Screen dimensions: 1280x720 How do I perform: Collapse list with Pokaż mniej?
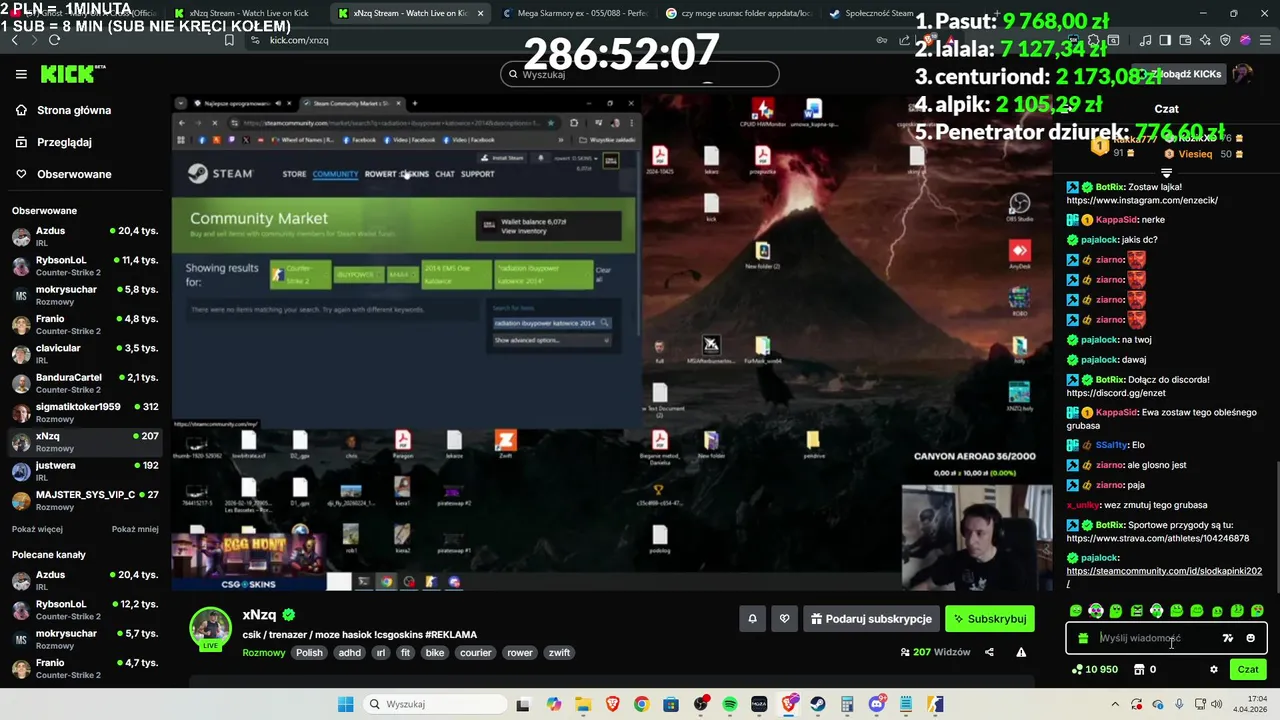(x=135, y=529)
